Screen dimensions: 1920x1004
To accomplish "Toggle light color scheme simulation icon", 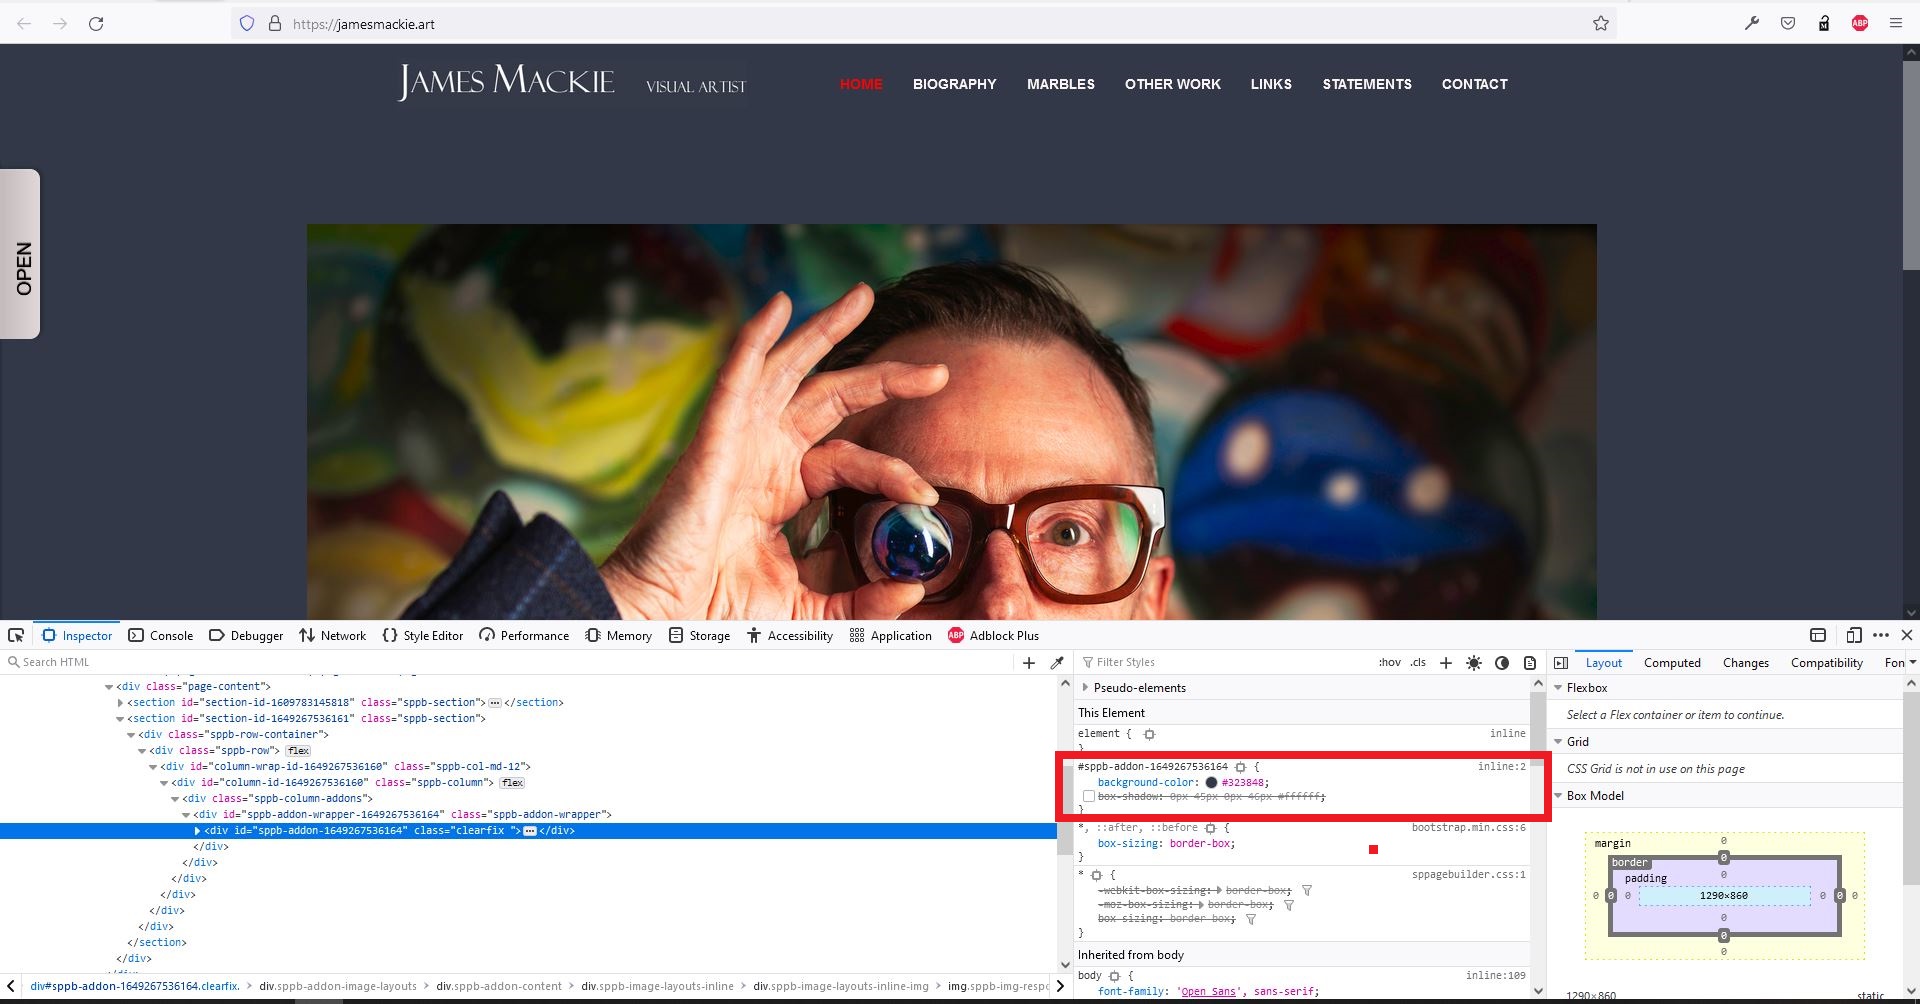I will coord(1473,662).
